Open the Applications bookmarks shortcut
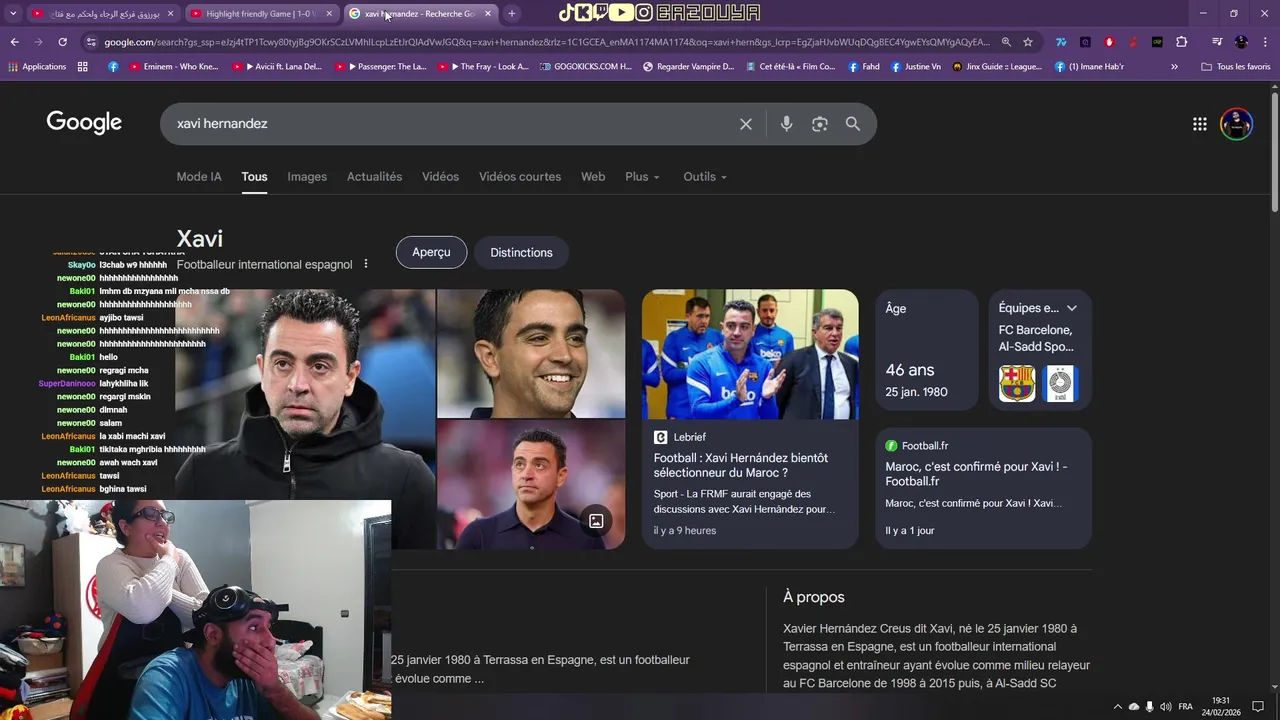This screenshot has height=720, width=1280. pos(36,67)
